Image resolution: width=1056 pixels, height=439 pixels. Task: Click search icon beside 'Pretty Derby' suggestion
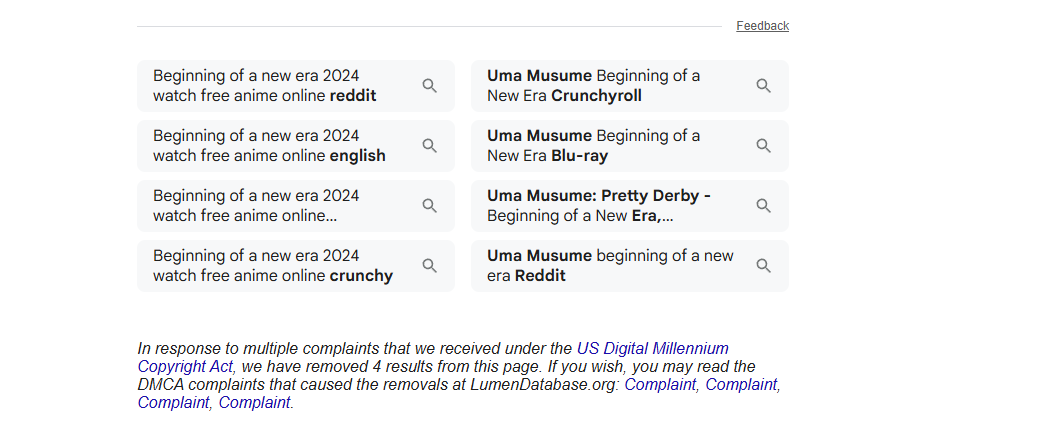763,205
